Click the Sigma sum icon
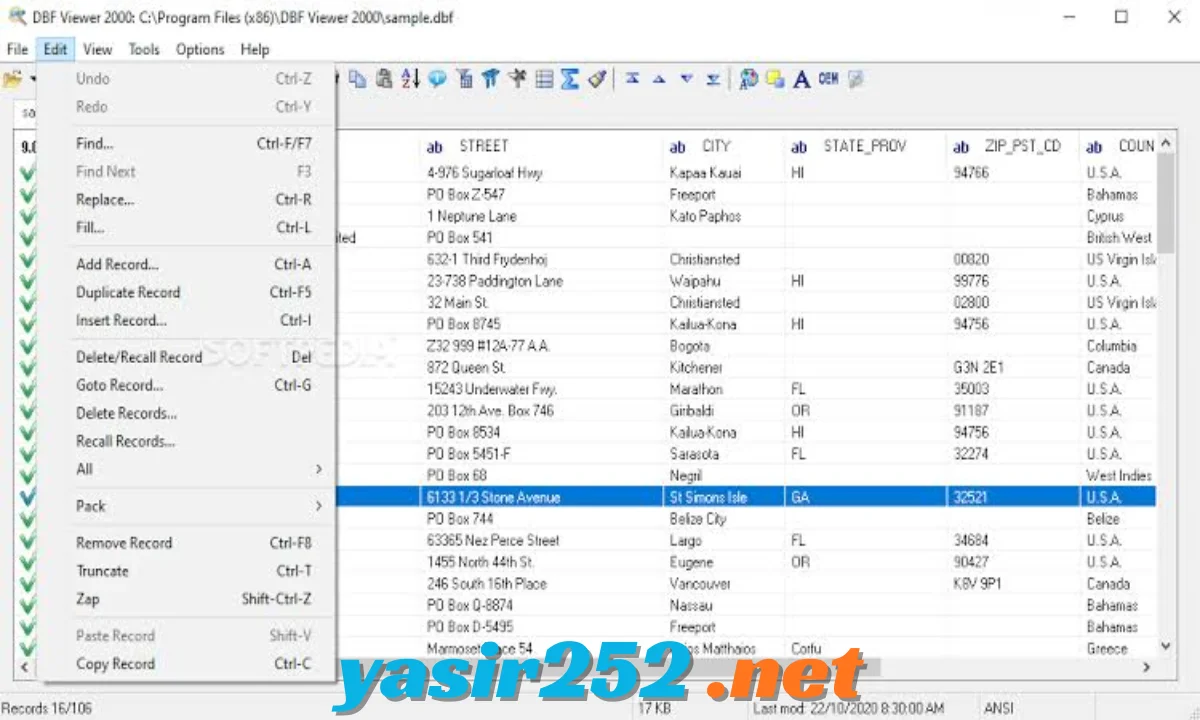1200x720 pixels. point(570,79)
